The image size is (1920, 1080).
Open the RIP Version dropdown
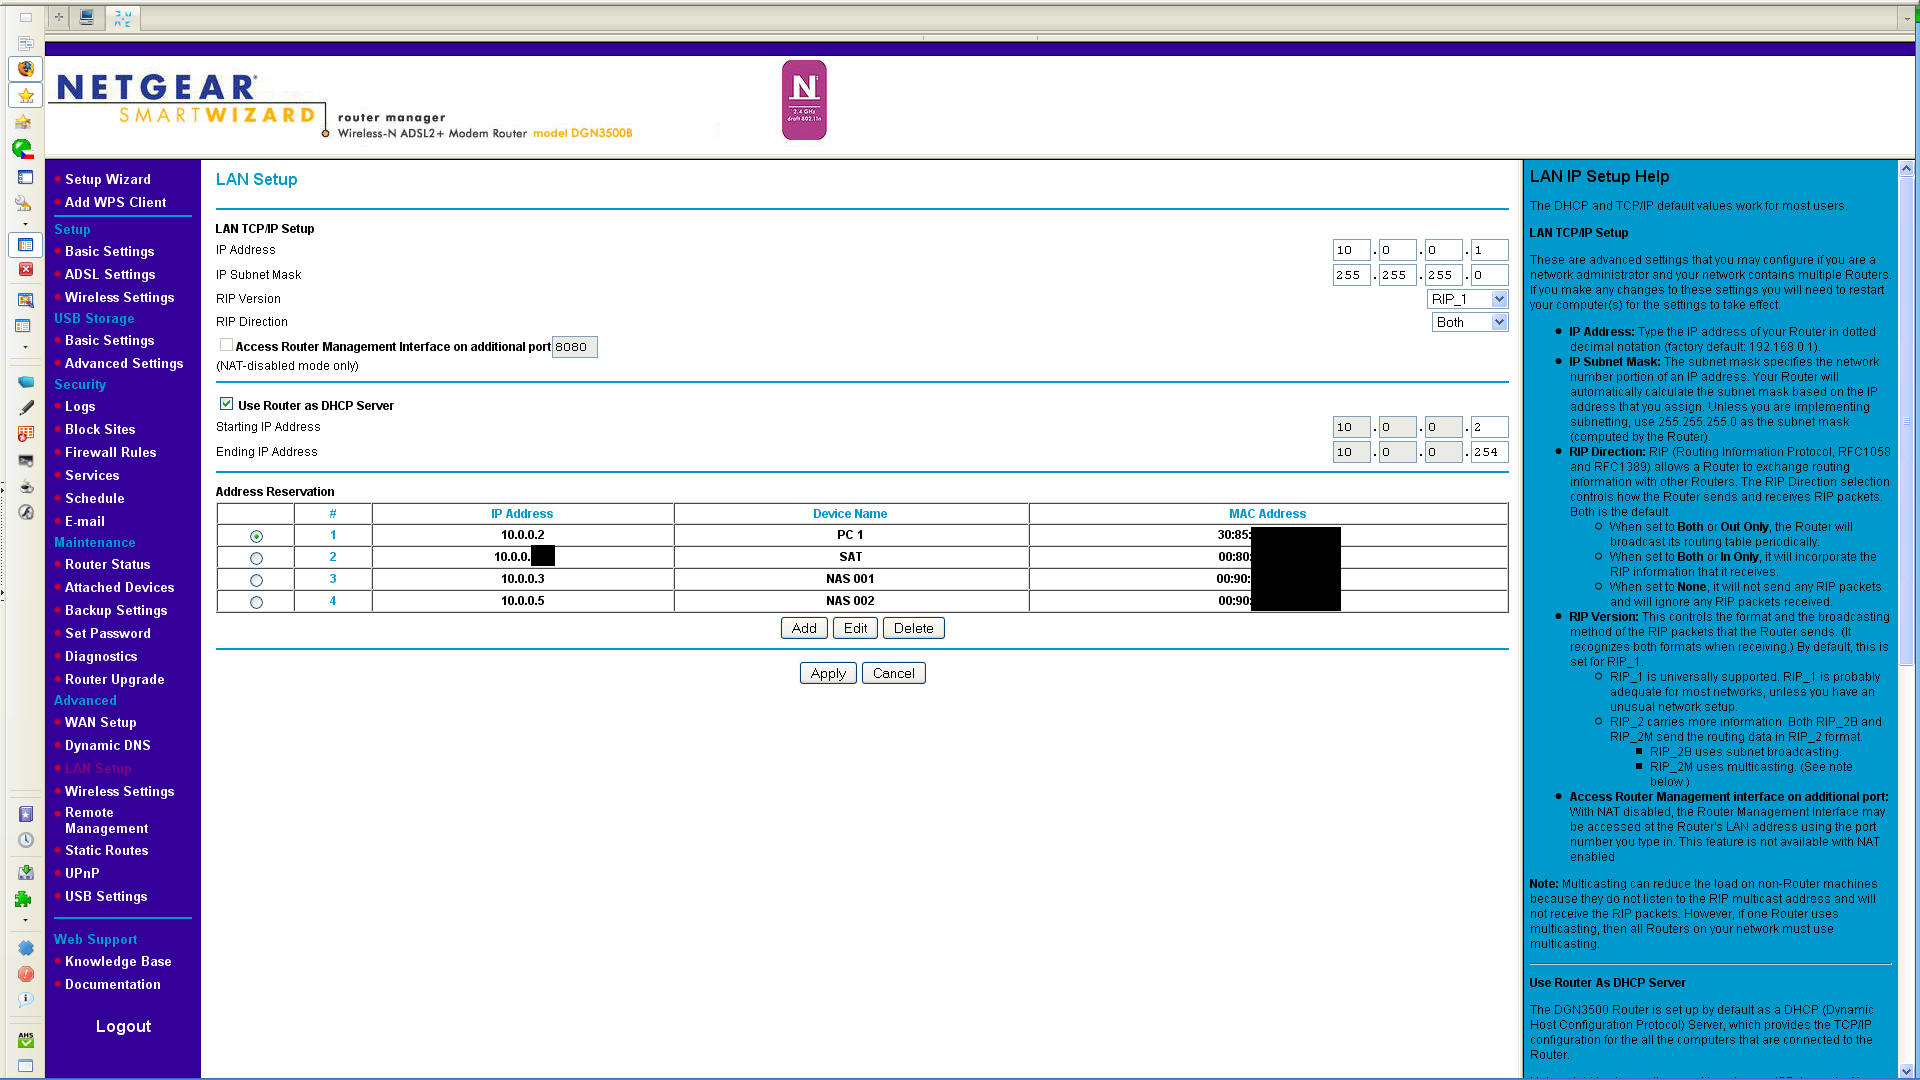point(1467,299)
